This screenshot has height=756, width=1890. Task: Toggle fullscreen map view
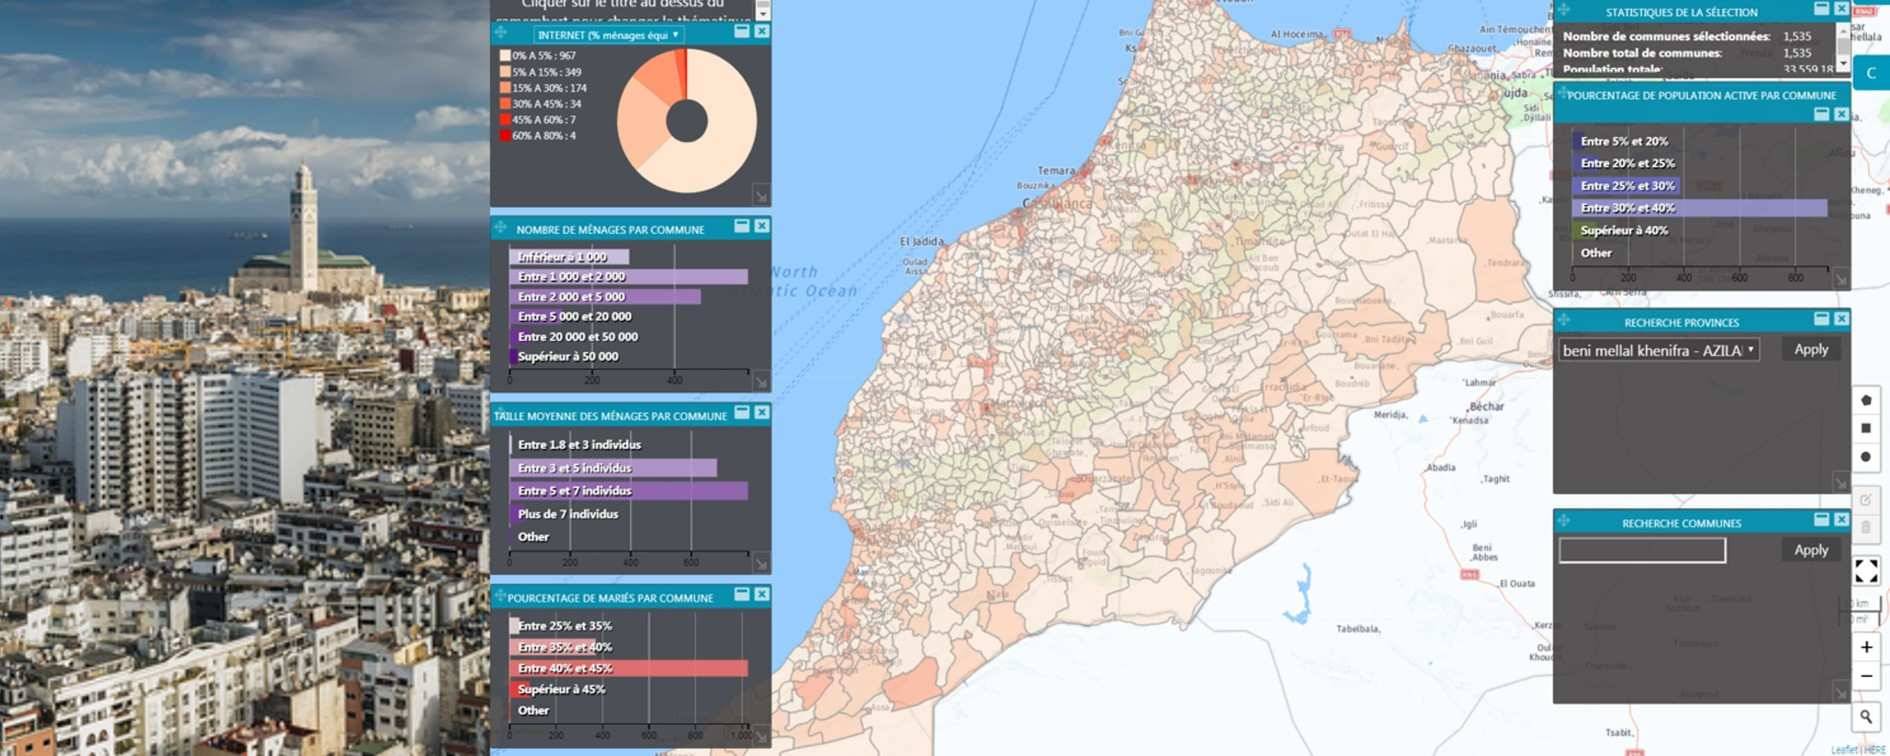[x=1866, y=571]
